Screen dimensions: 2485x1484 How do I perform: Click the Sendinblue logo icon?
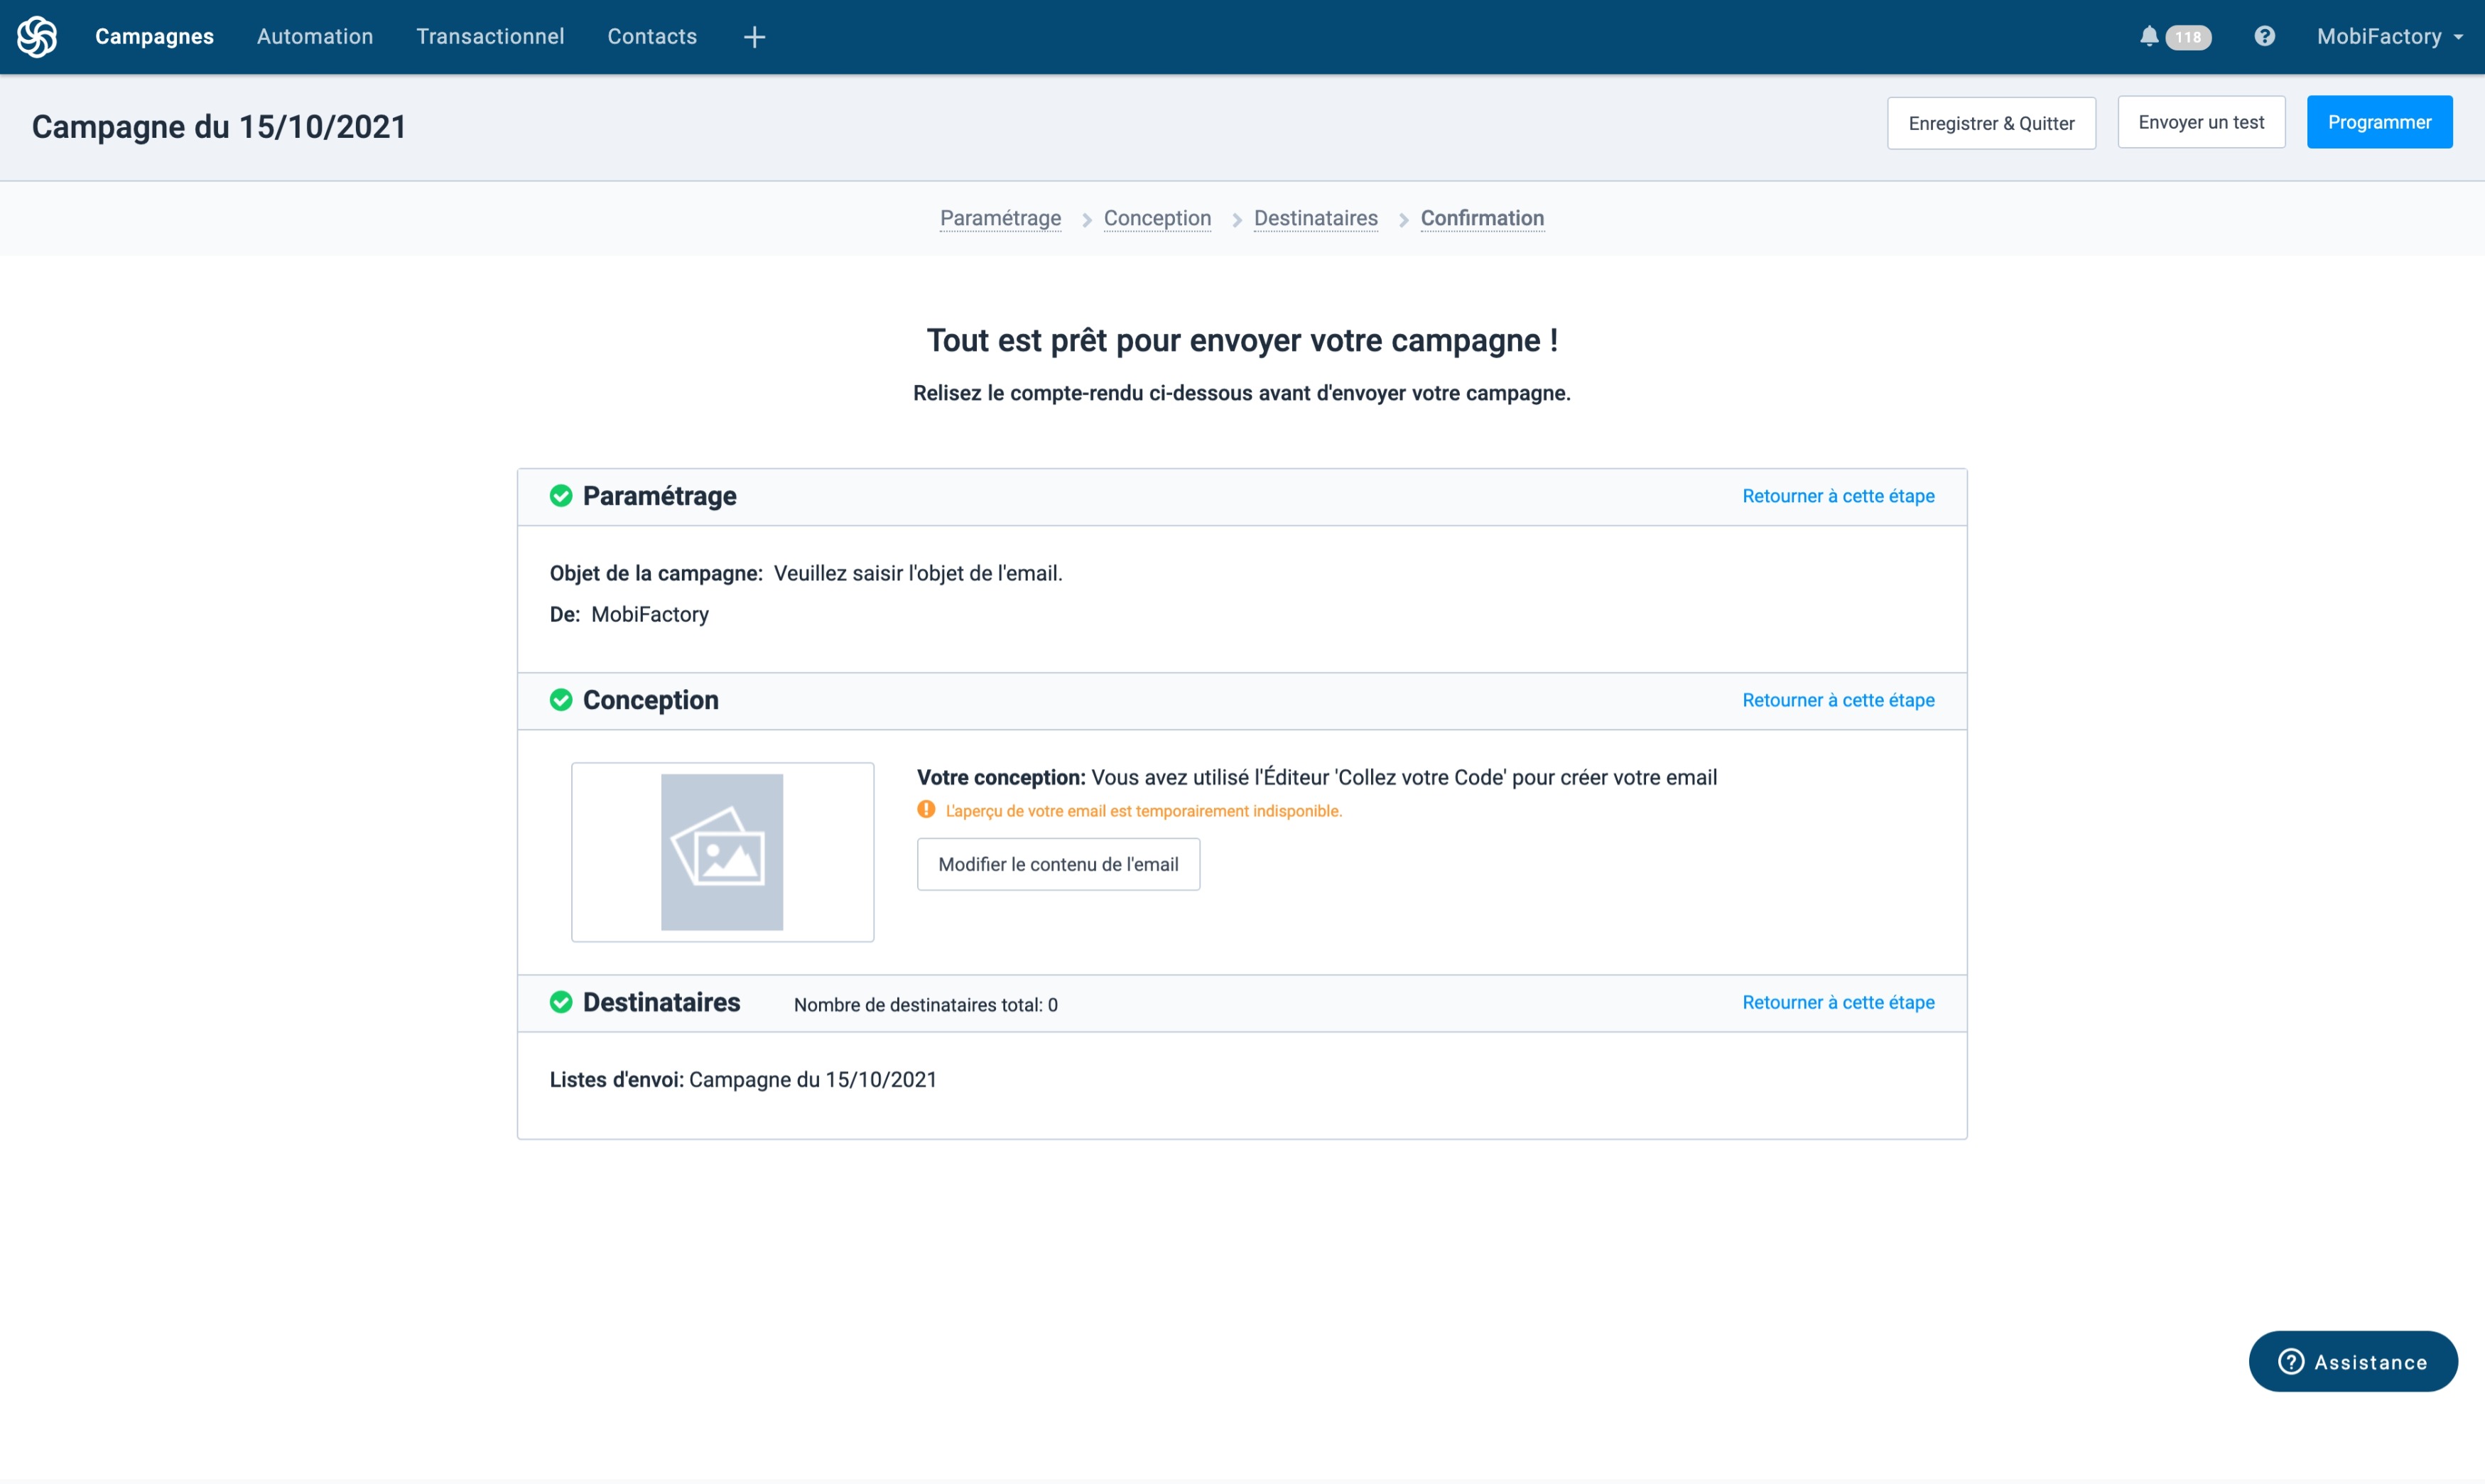click(37, 37)
